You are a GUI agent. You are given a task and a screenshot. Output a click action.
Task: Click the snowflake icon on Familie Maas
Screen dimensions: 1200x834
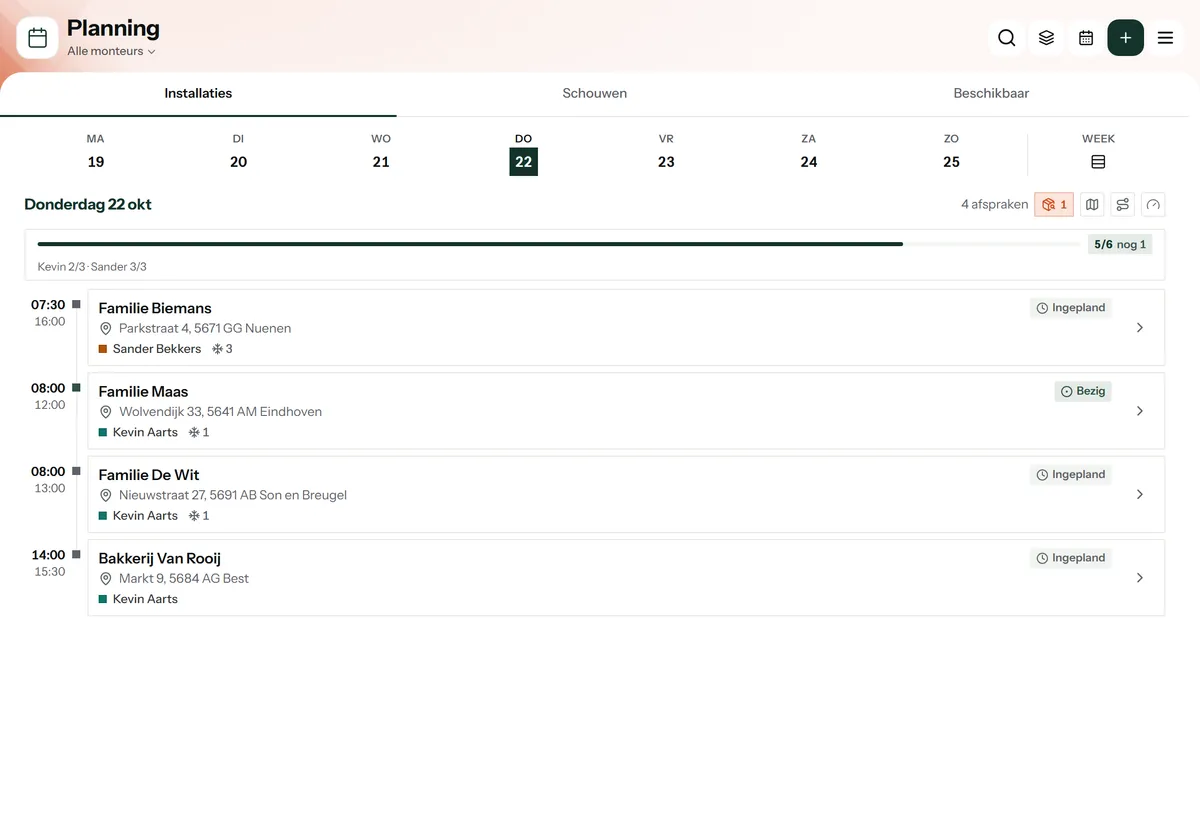(194, 432)
